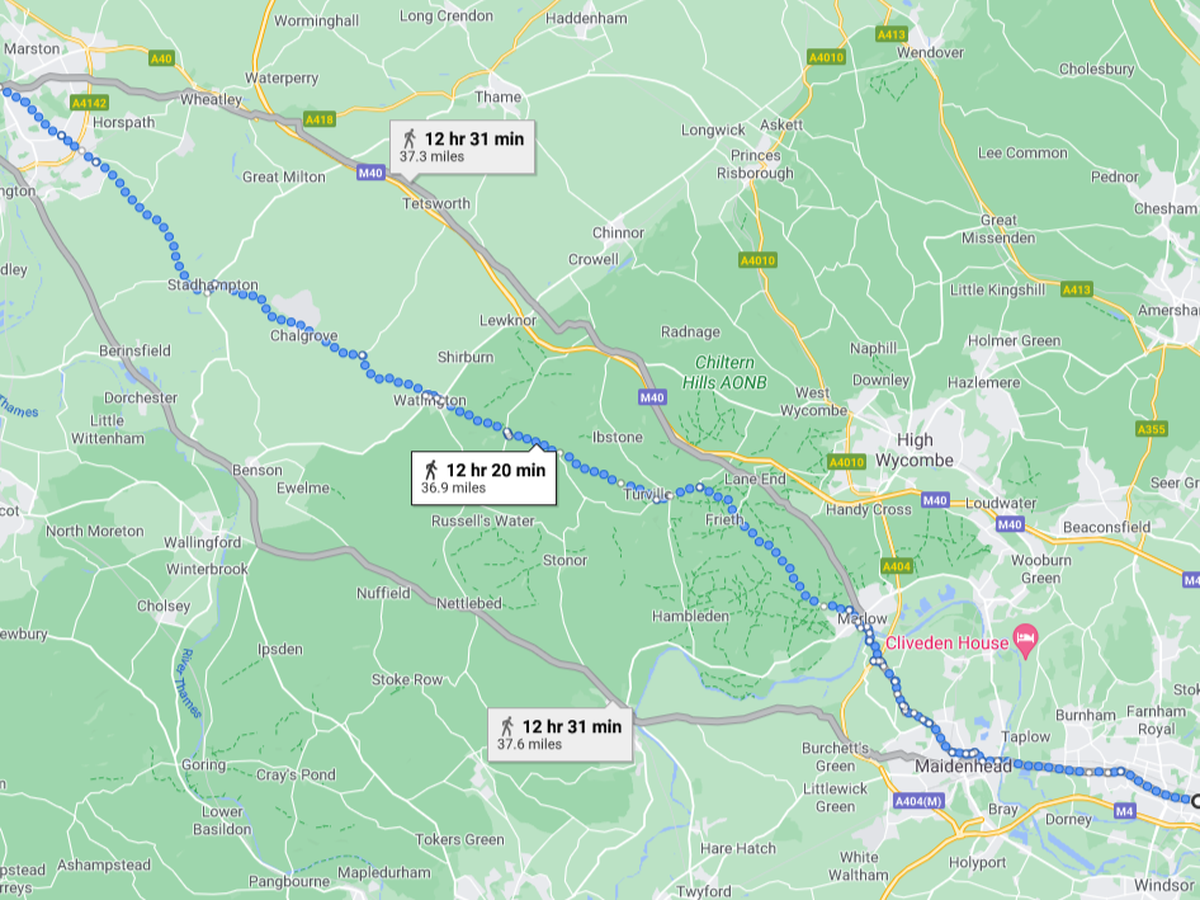Click the walking icon on the 37.3 miles label
This screenshot has width=1200, height=900.
pyautogui.click(x=409, y=138)
